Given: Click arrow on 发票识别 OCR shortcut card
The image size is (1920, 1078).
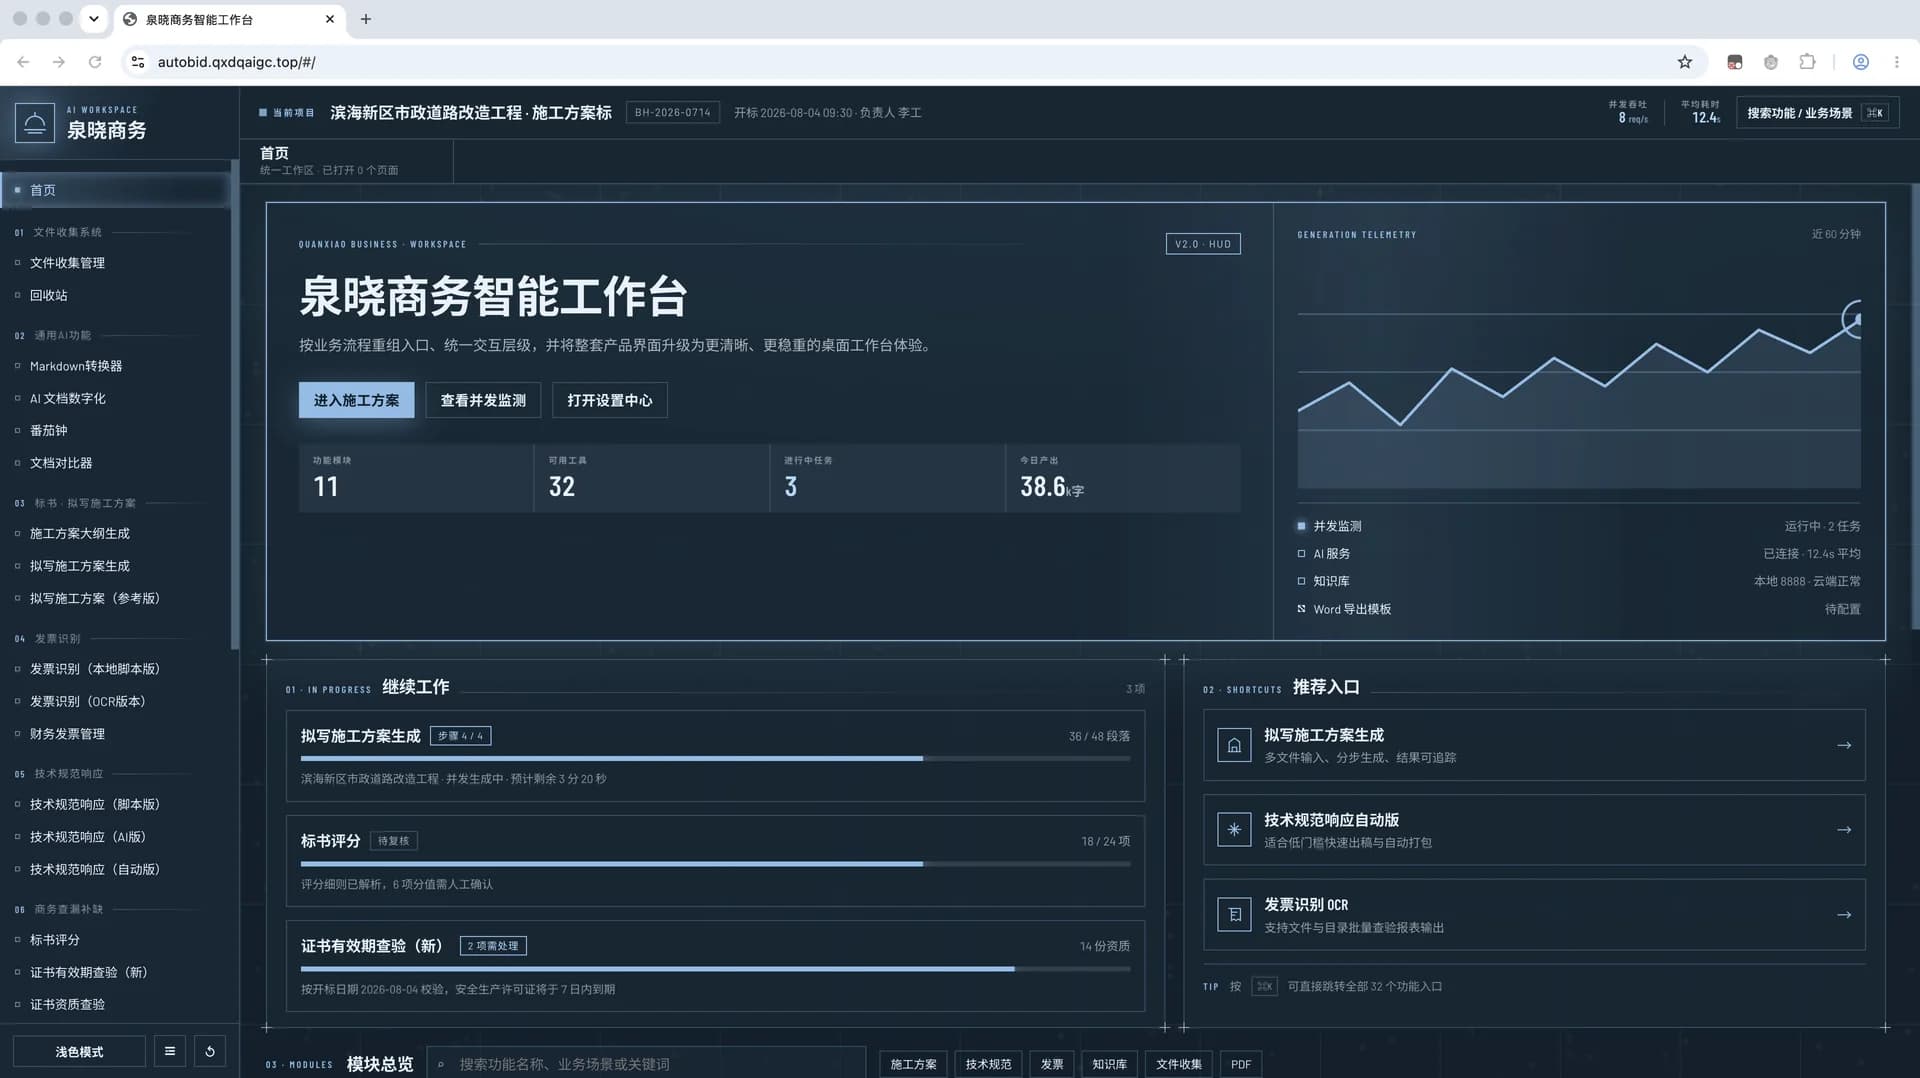Looking at the screenshot, I should click(x=1844, y=915).
